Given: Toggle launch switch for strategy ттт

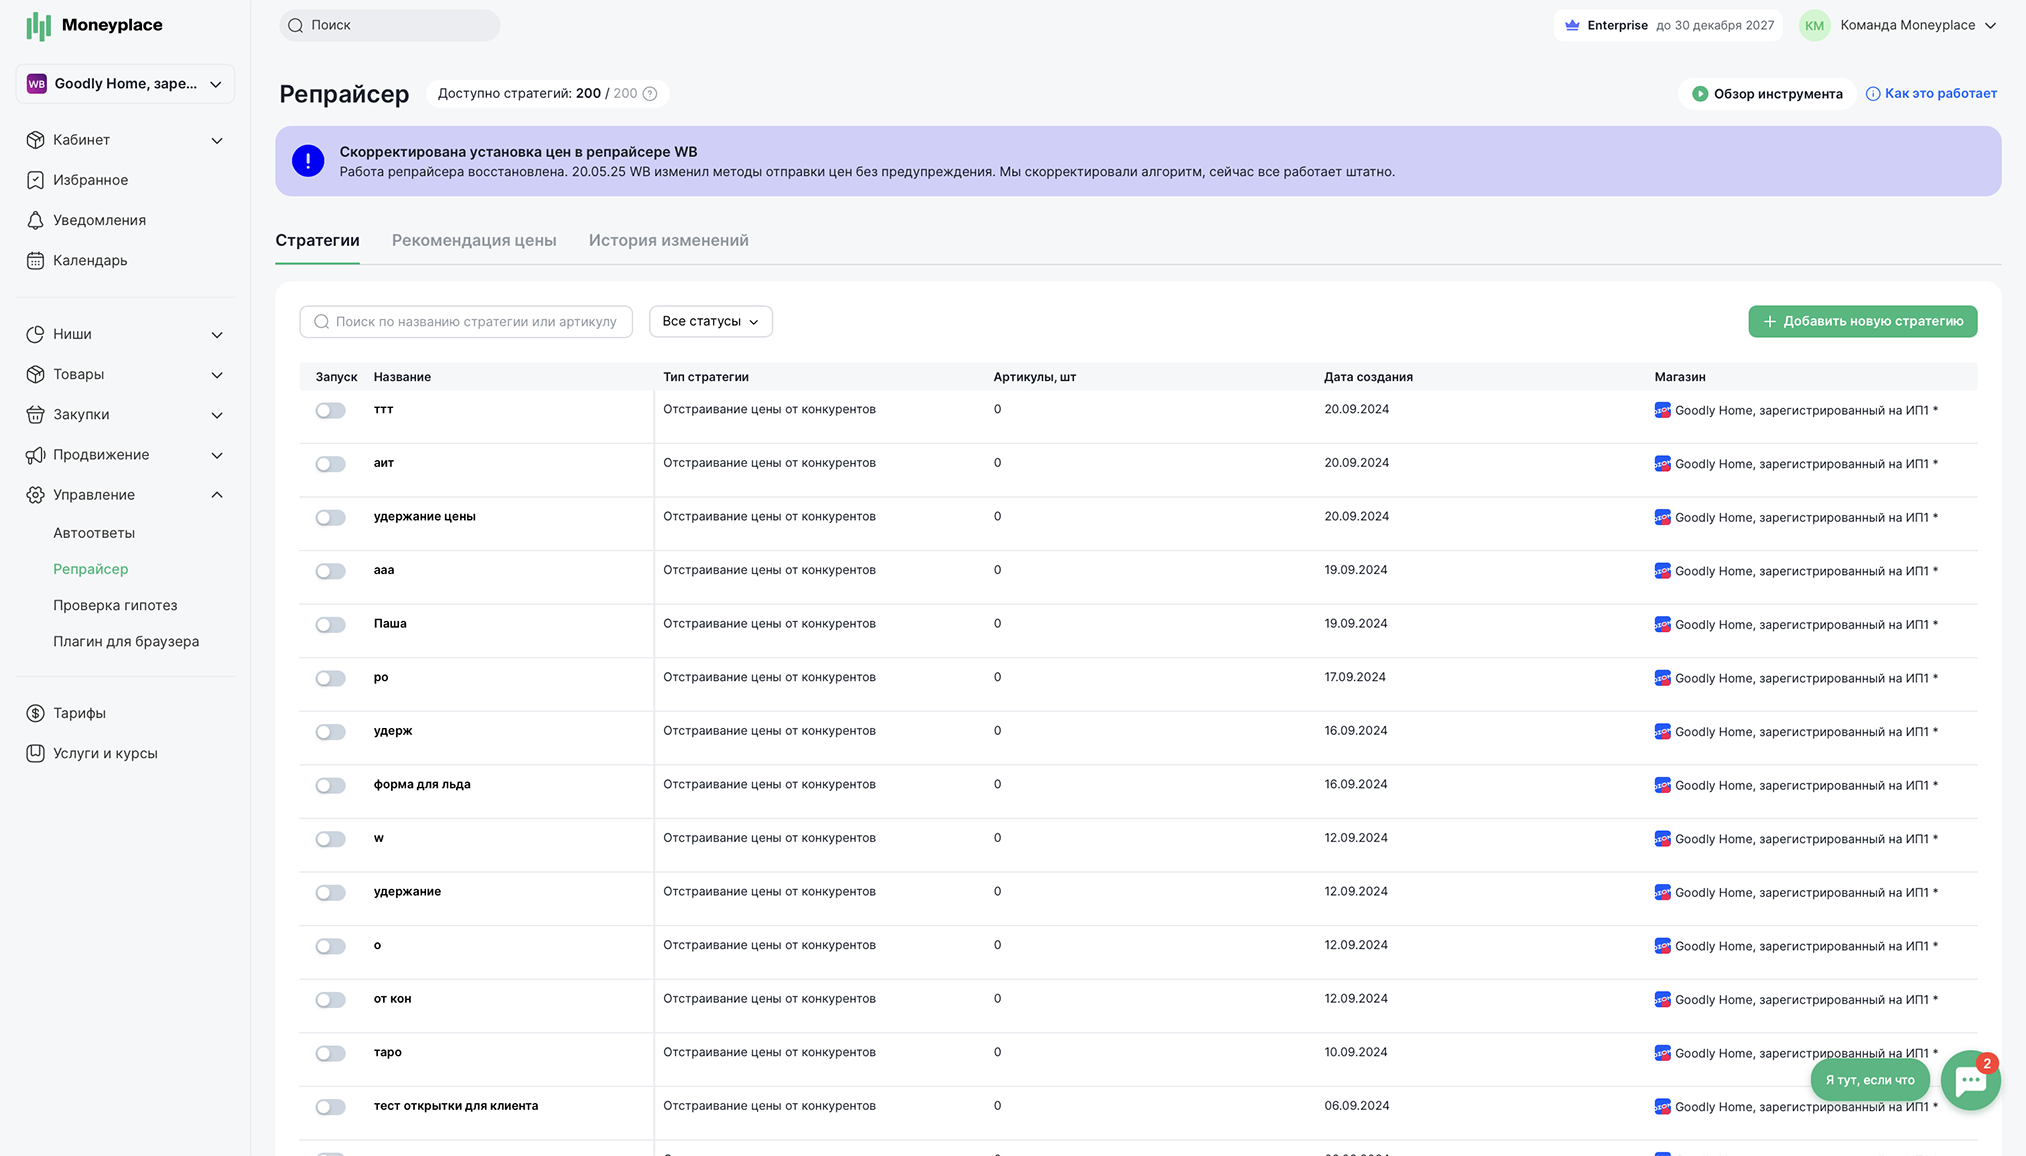Looking at the screenshot, I should pos(330,411).
